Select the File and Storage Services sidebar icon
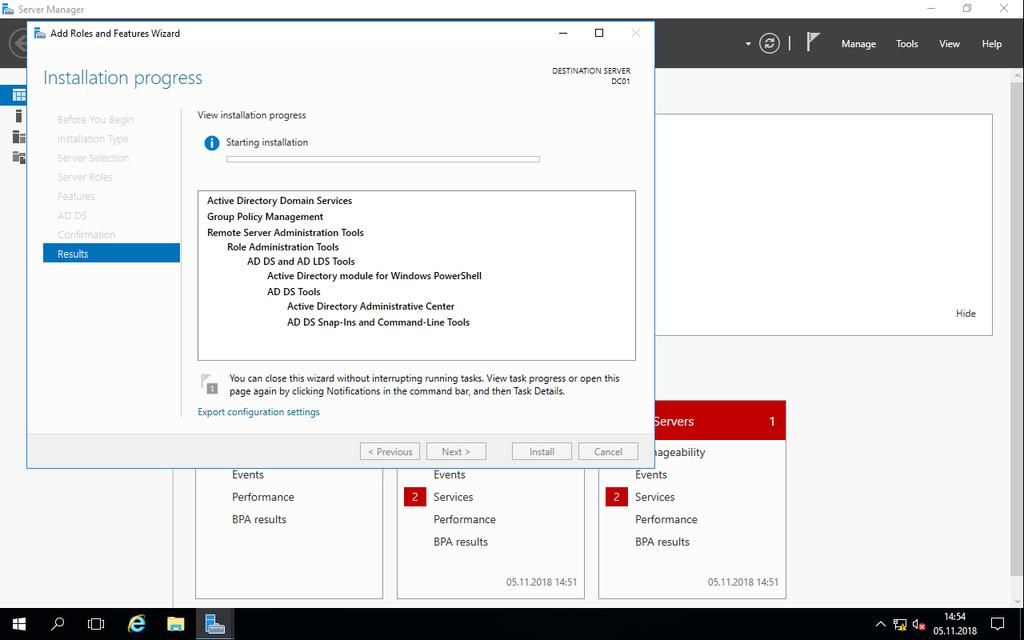Viewport: 1024px width, 640px height. 19,157
